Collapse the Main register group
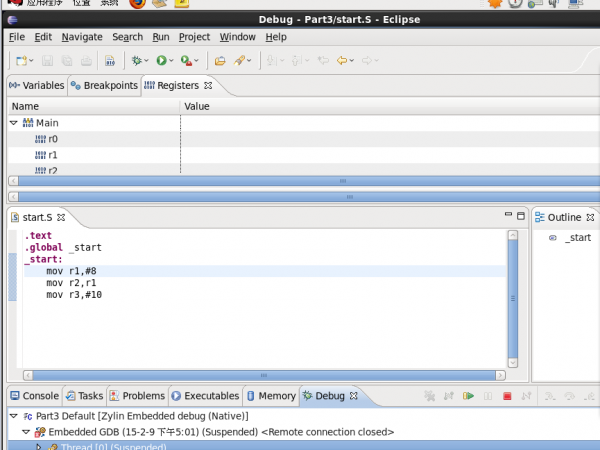The height and width of the screenshot is (450, 600). (14, 123)
